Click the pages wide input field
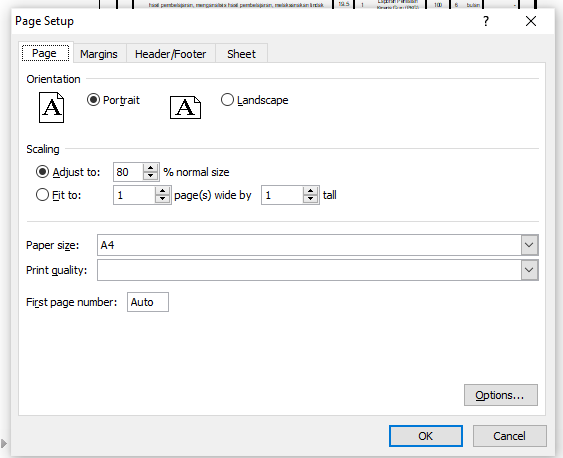Viewport: 563px width, 458px height. click(x=134, y=195)
